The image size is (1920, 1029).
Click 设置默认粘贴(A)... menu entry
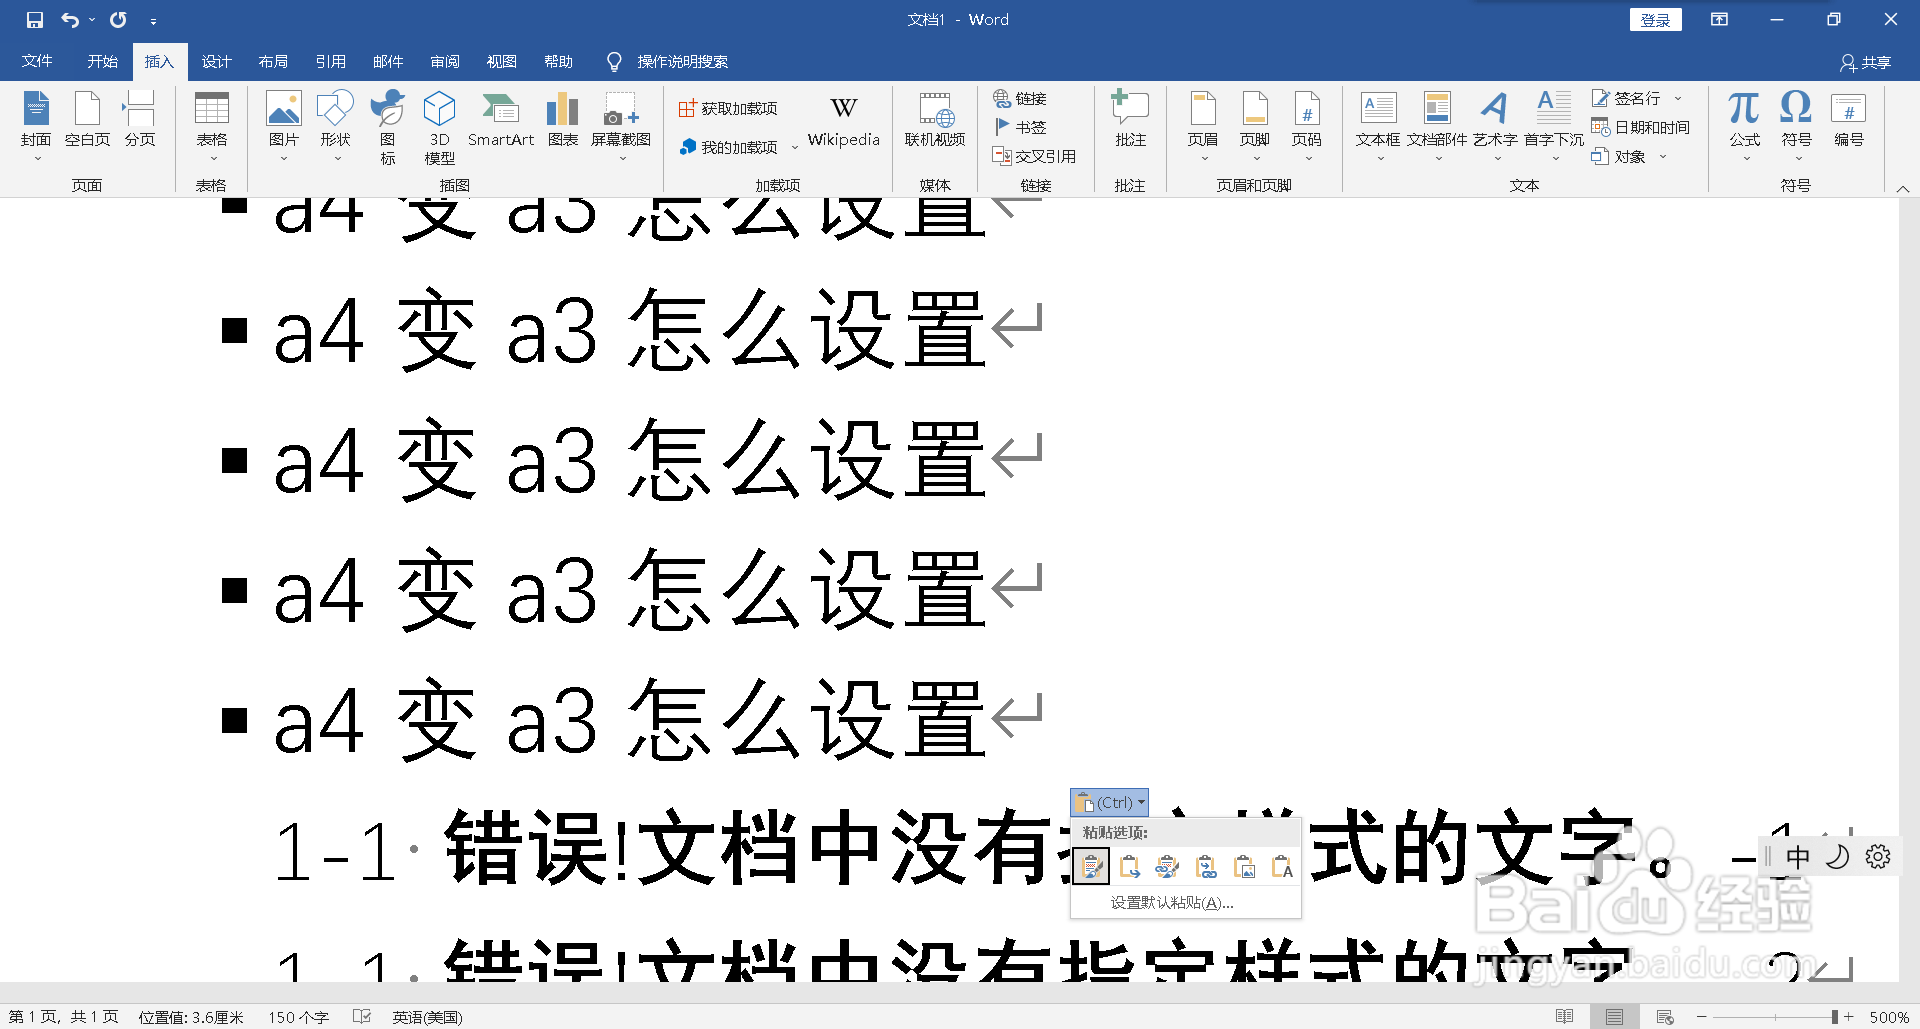(1172, 902)
